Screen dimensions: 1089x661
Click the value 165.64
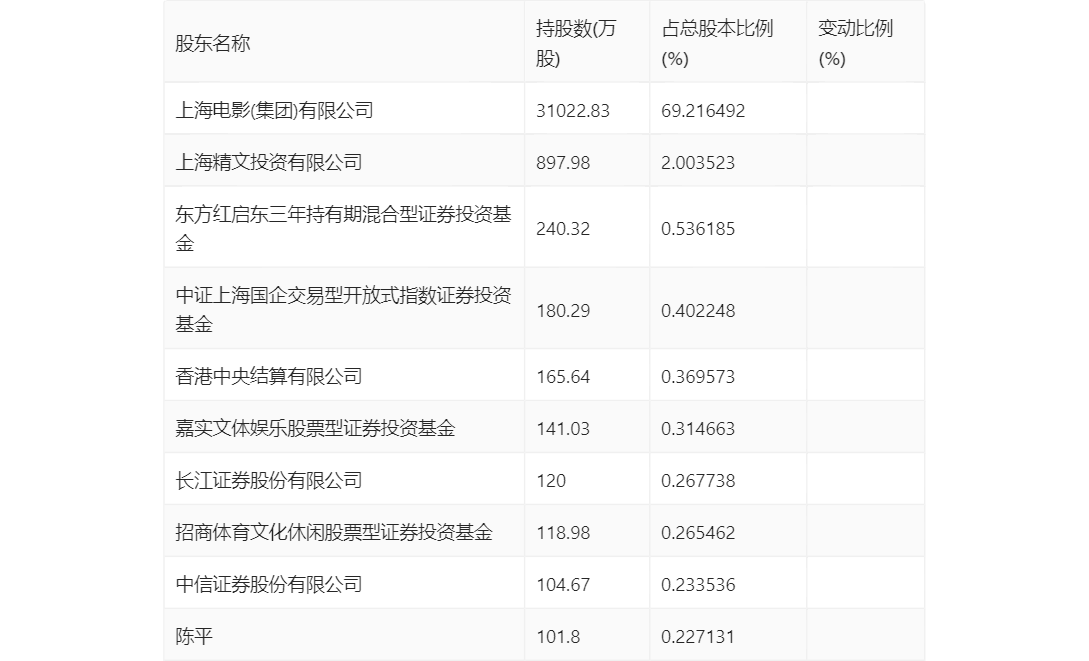click(x=563, y=376)
